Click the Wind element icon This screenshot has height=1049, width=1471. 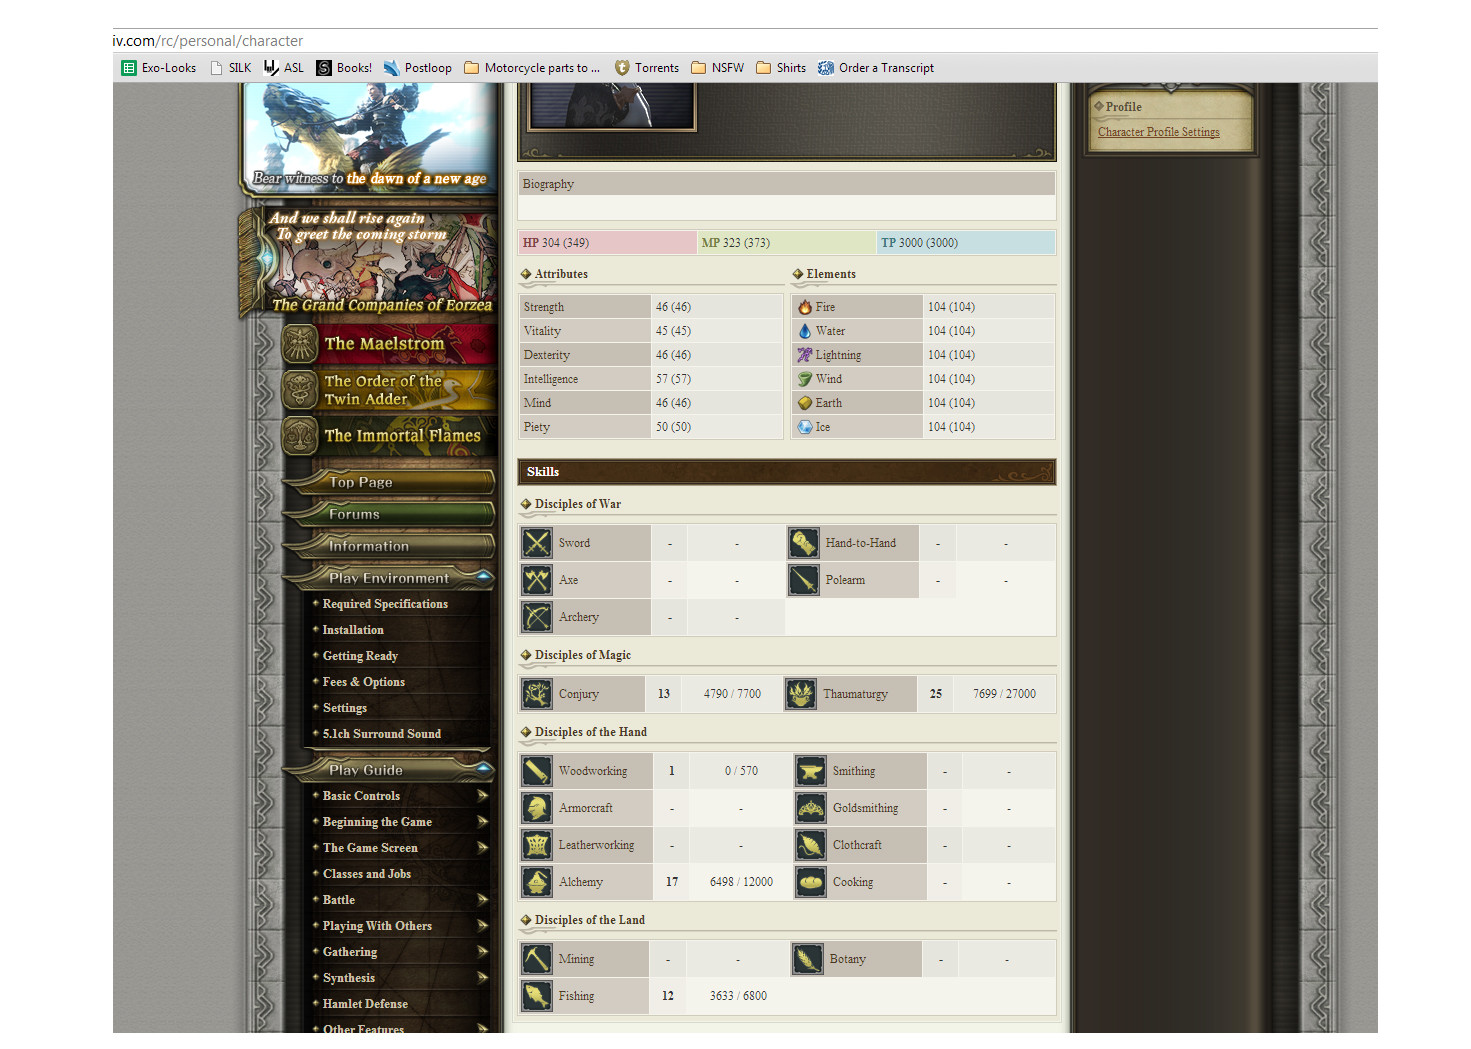[805, 379]
